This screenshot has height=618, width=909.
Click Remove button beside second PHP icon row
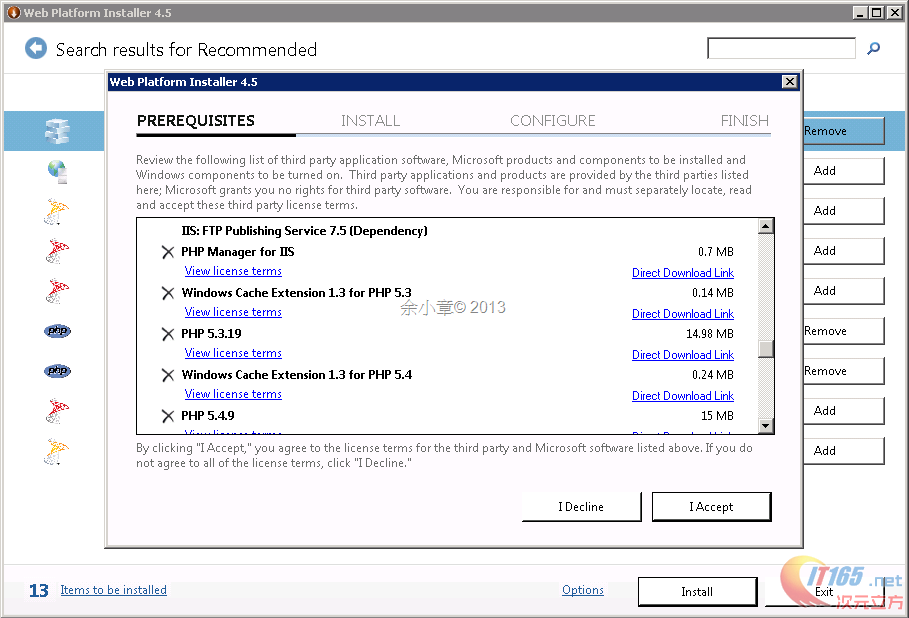pyautogui.click(x=844, y=371)
